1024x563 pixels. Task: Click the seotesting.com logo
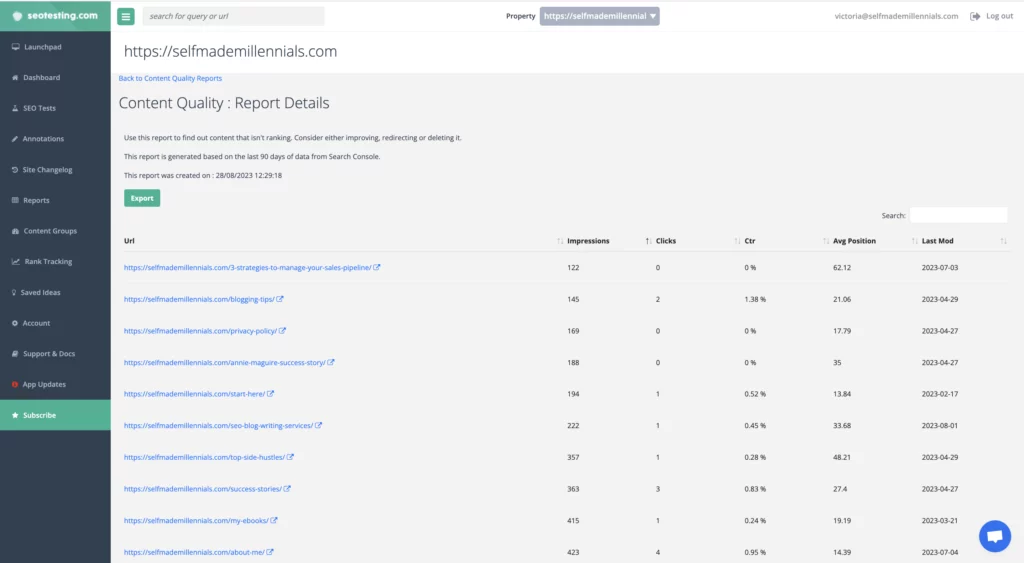[x=56, y=16]
